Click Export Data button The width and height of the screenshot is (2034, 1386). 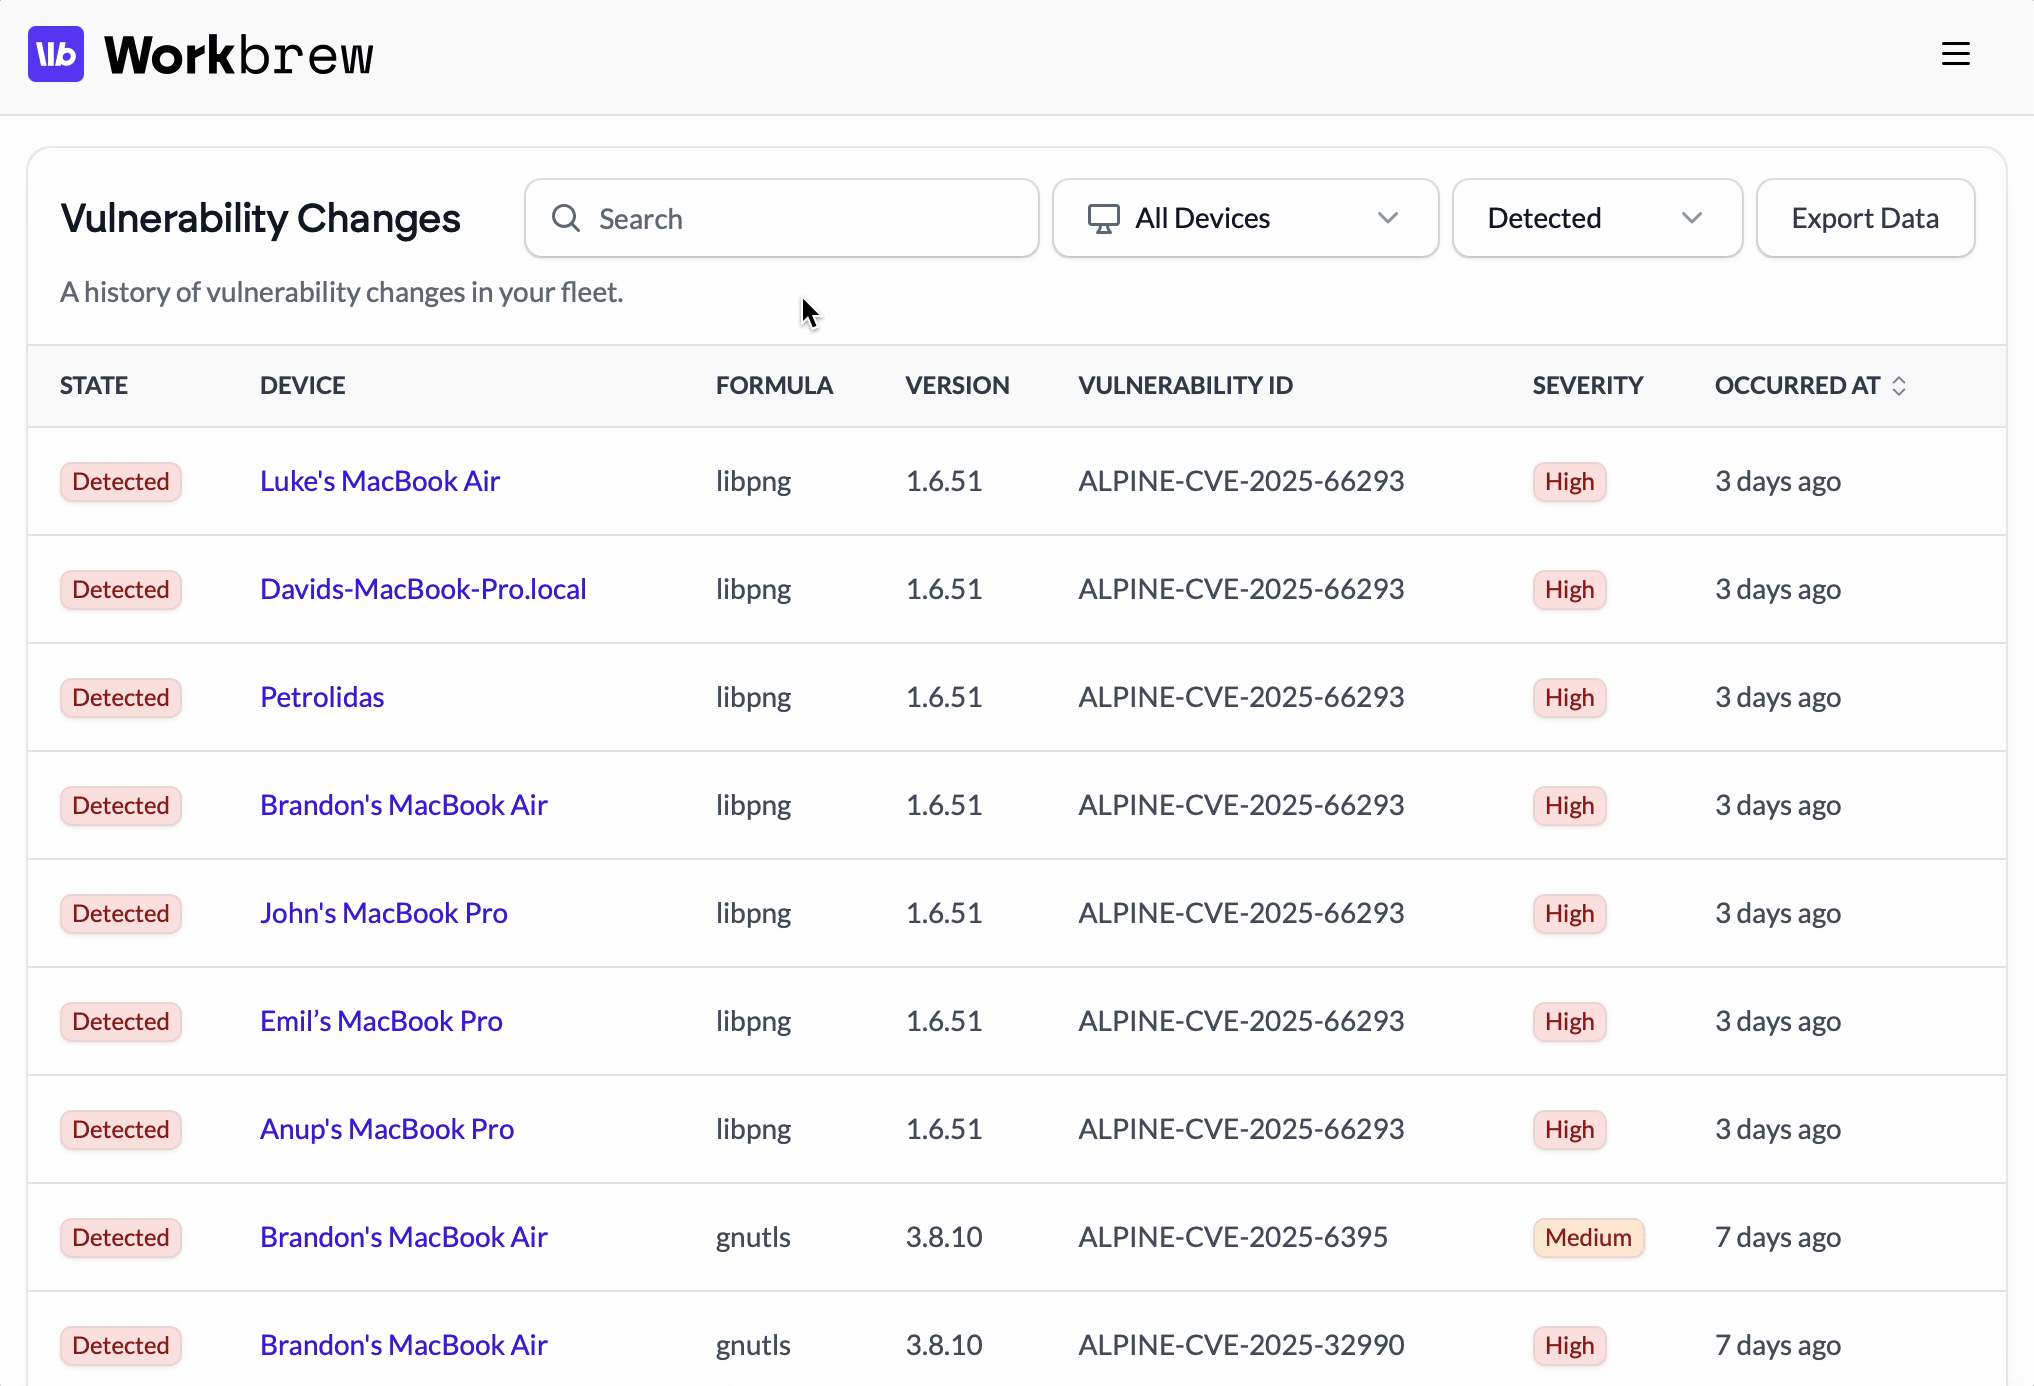click(1864, 218)
